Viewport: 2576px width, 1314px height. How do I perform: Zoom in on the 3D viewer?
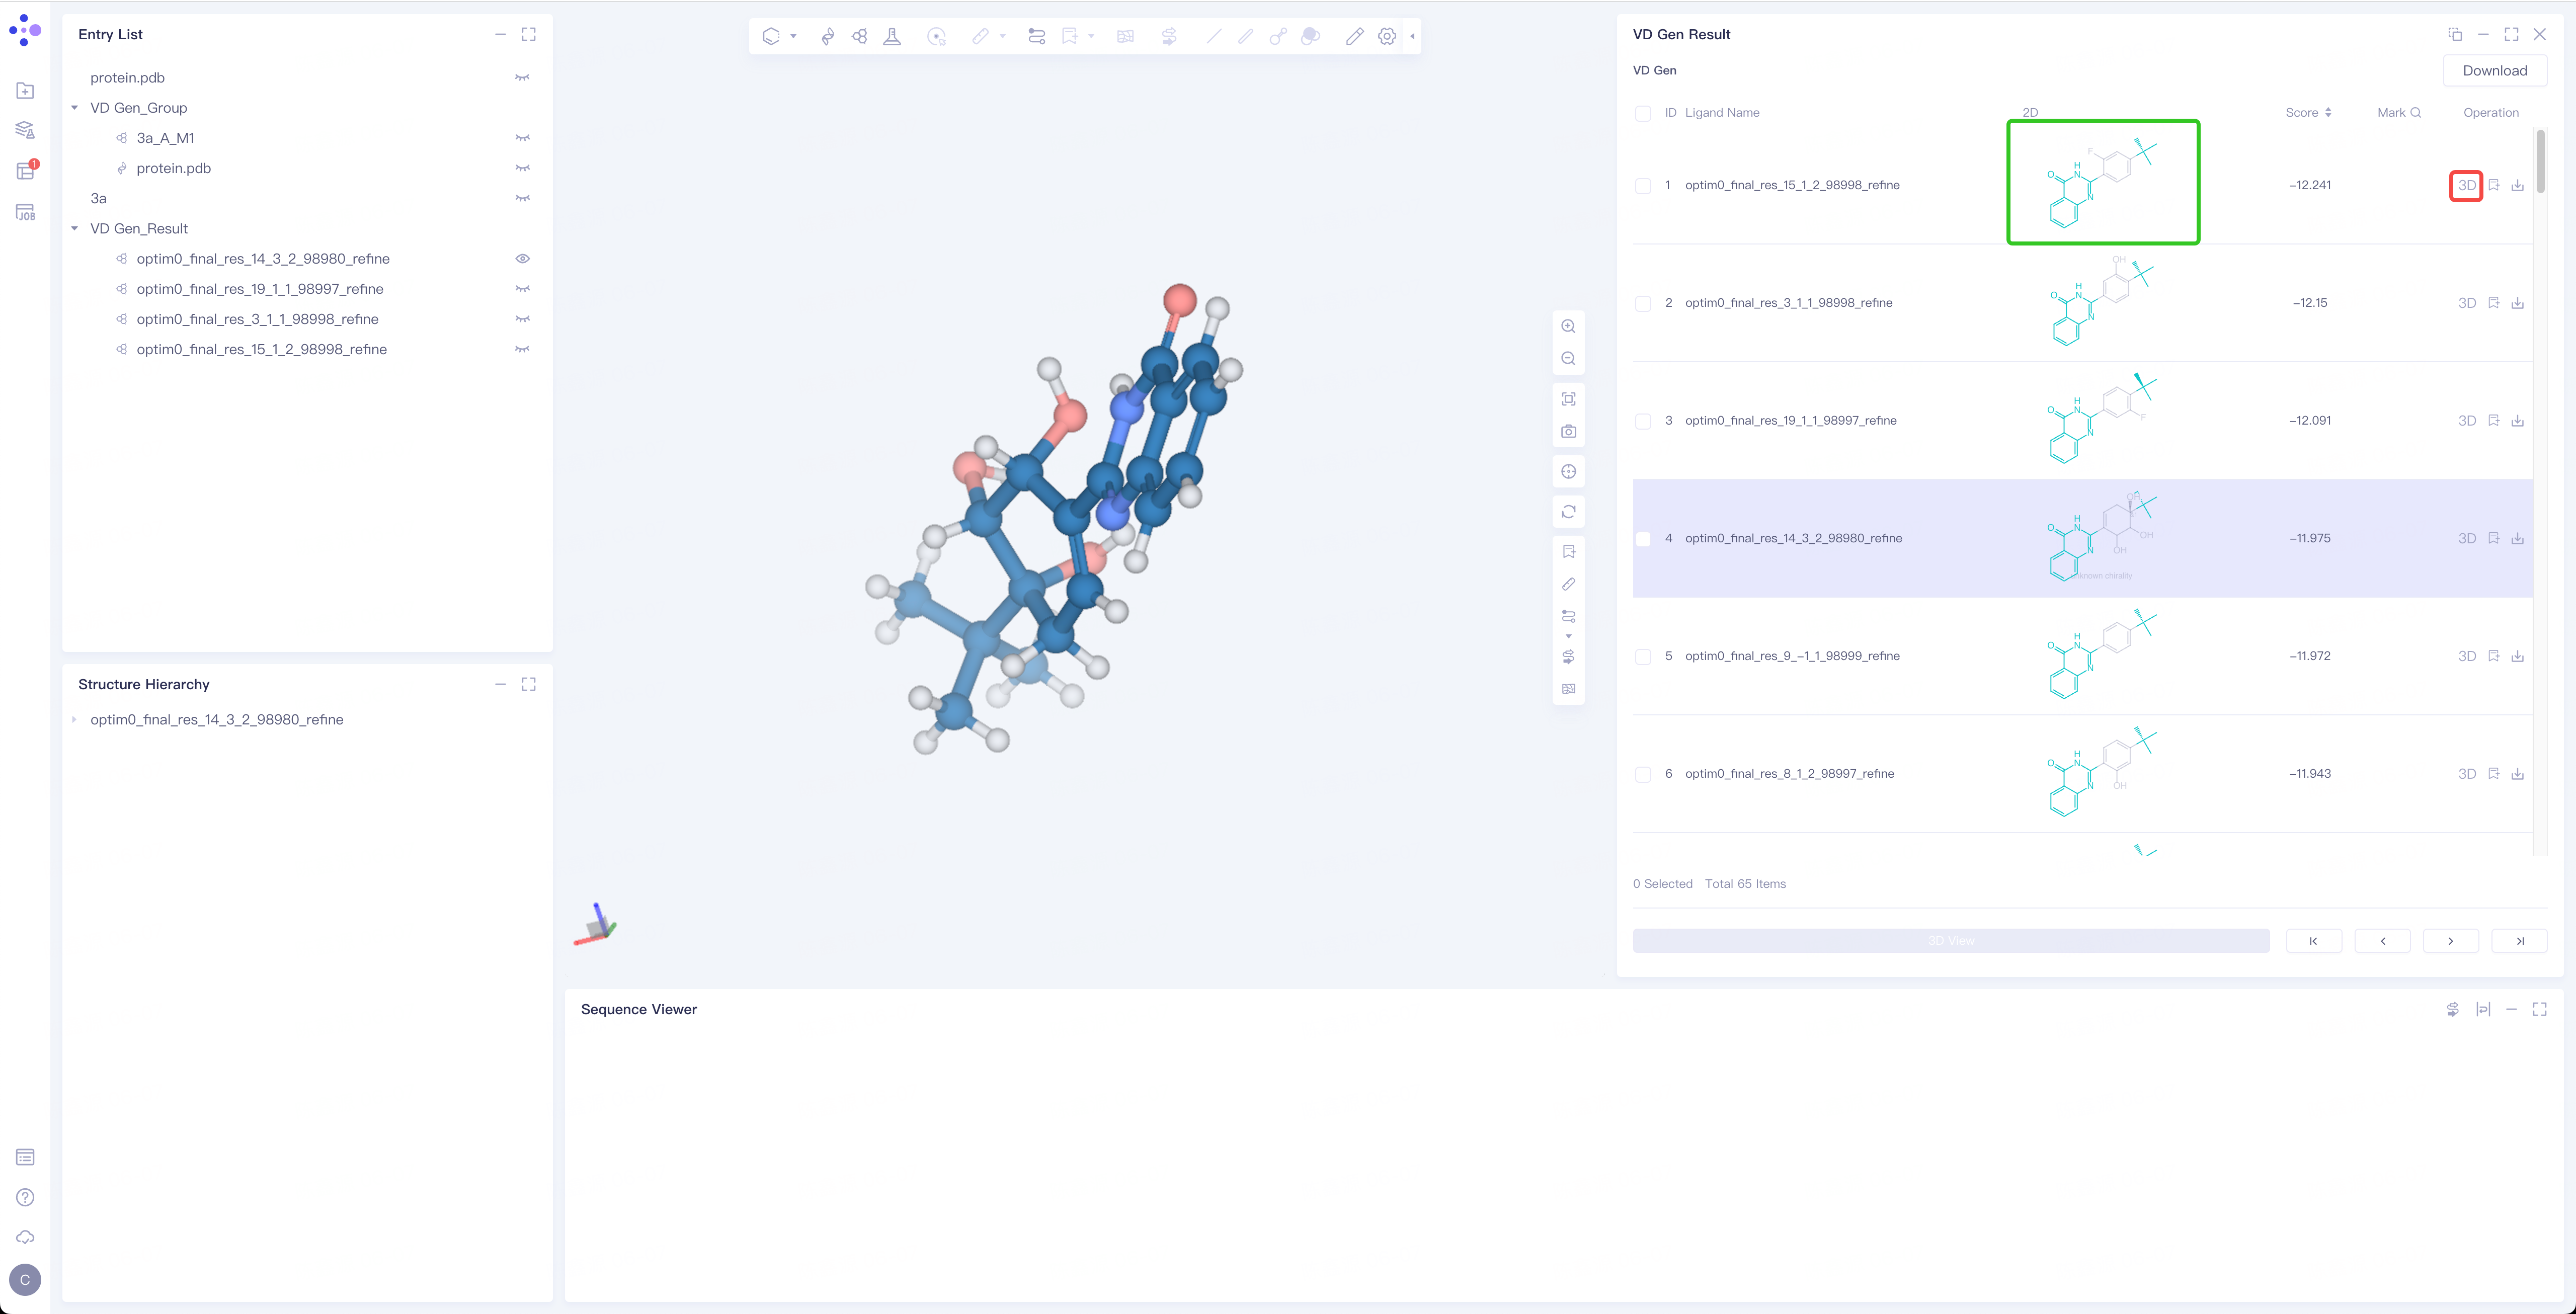click(1568, 326)
